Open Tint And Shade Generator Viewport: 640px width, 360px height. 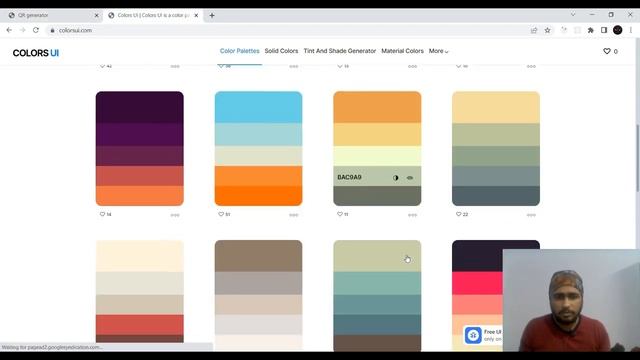[x=340, y=51]
